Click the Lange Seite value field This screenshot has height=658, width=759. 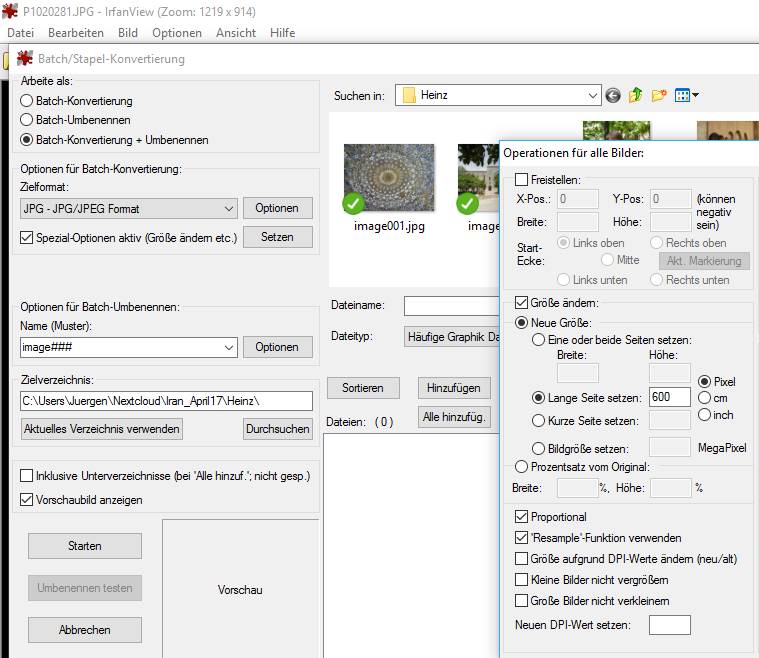(669, 397)
